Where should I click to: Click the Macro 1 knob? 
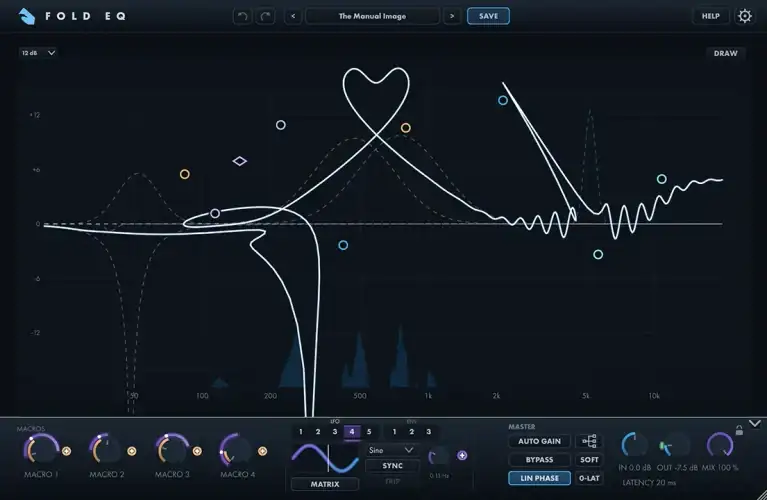pos(41,450)
